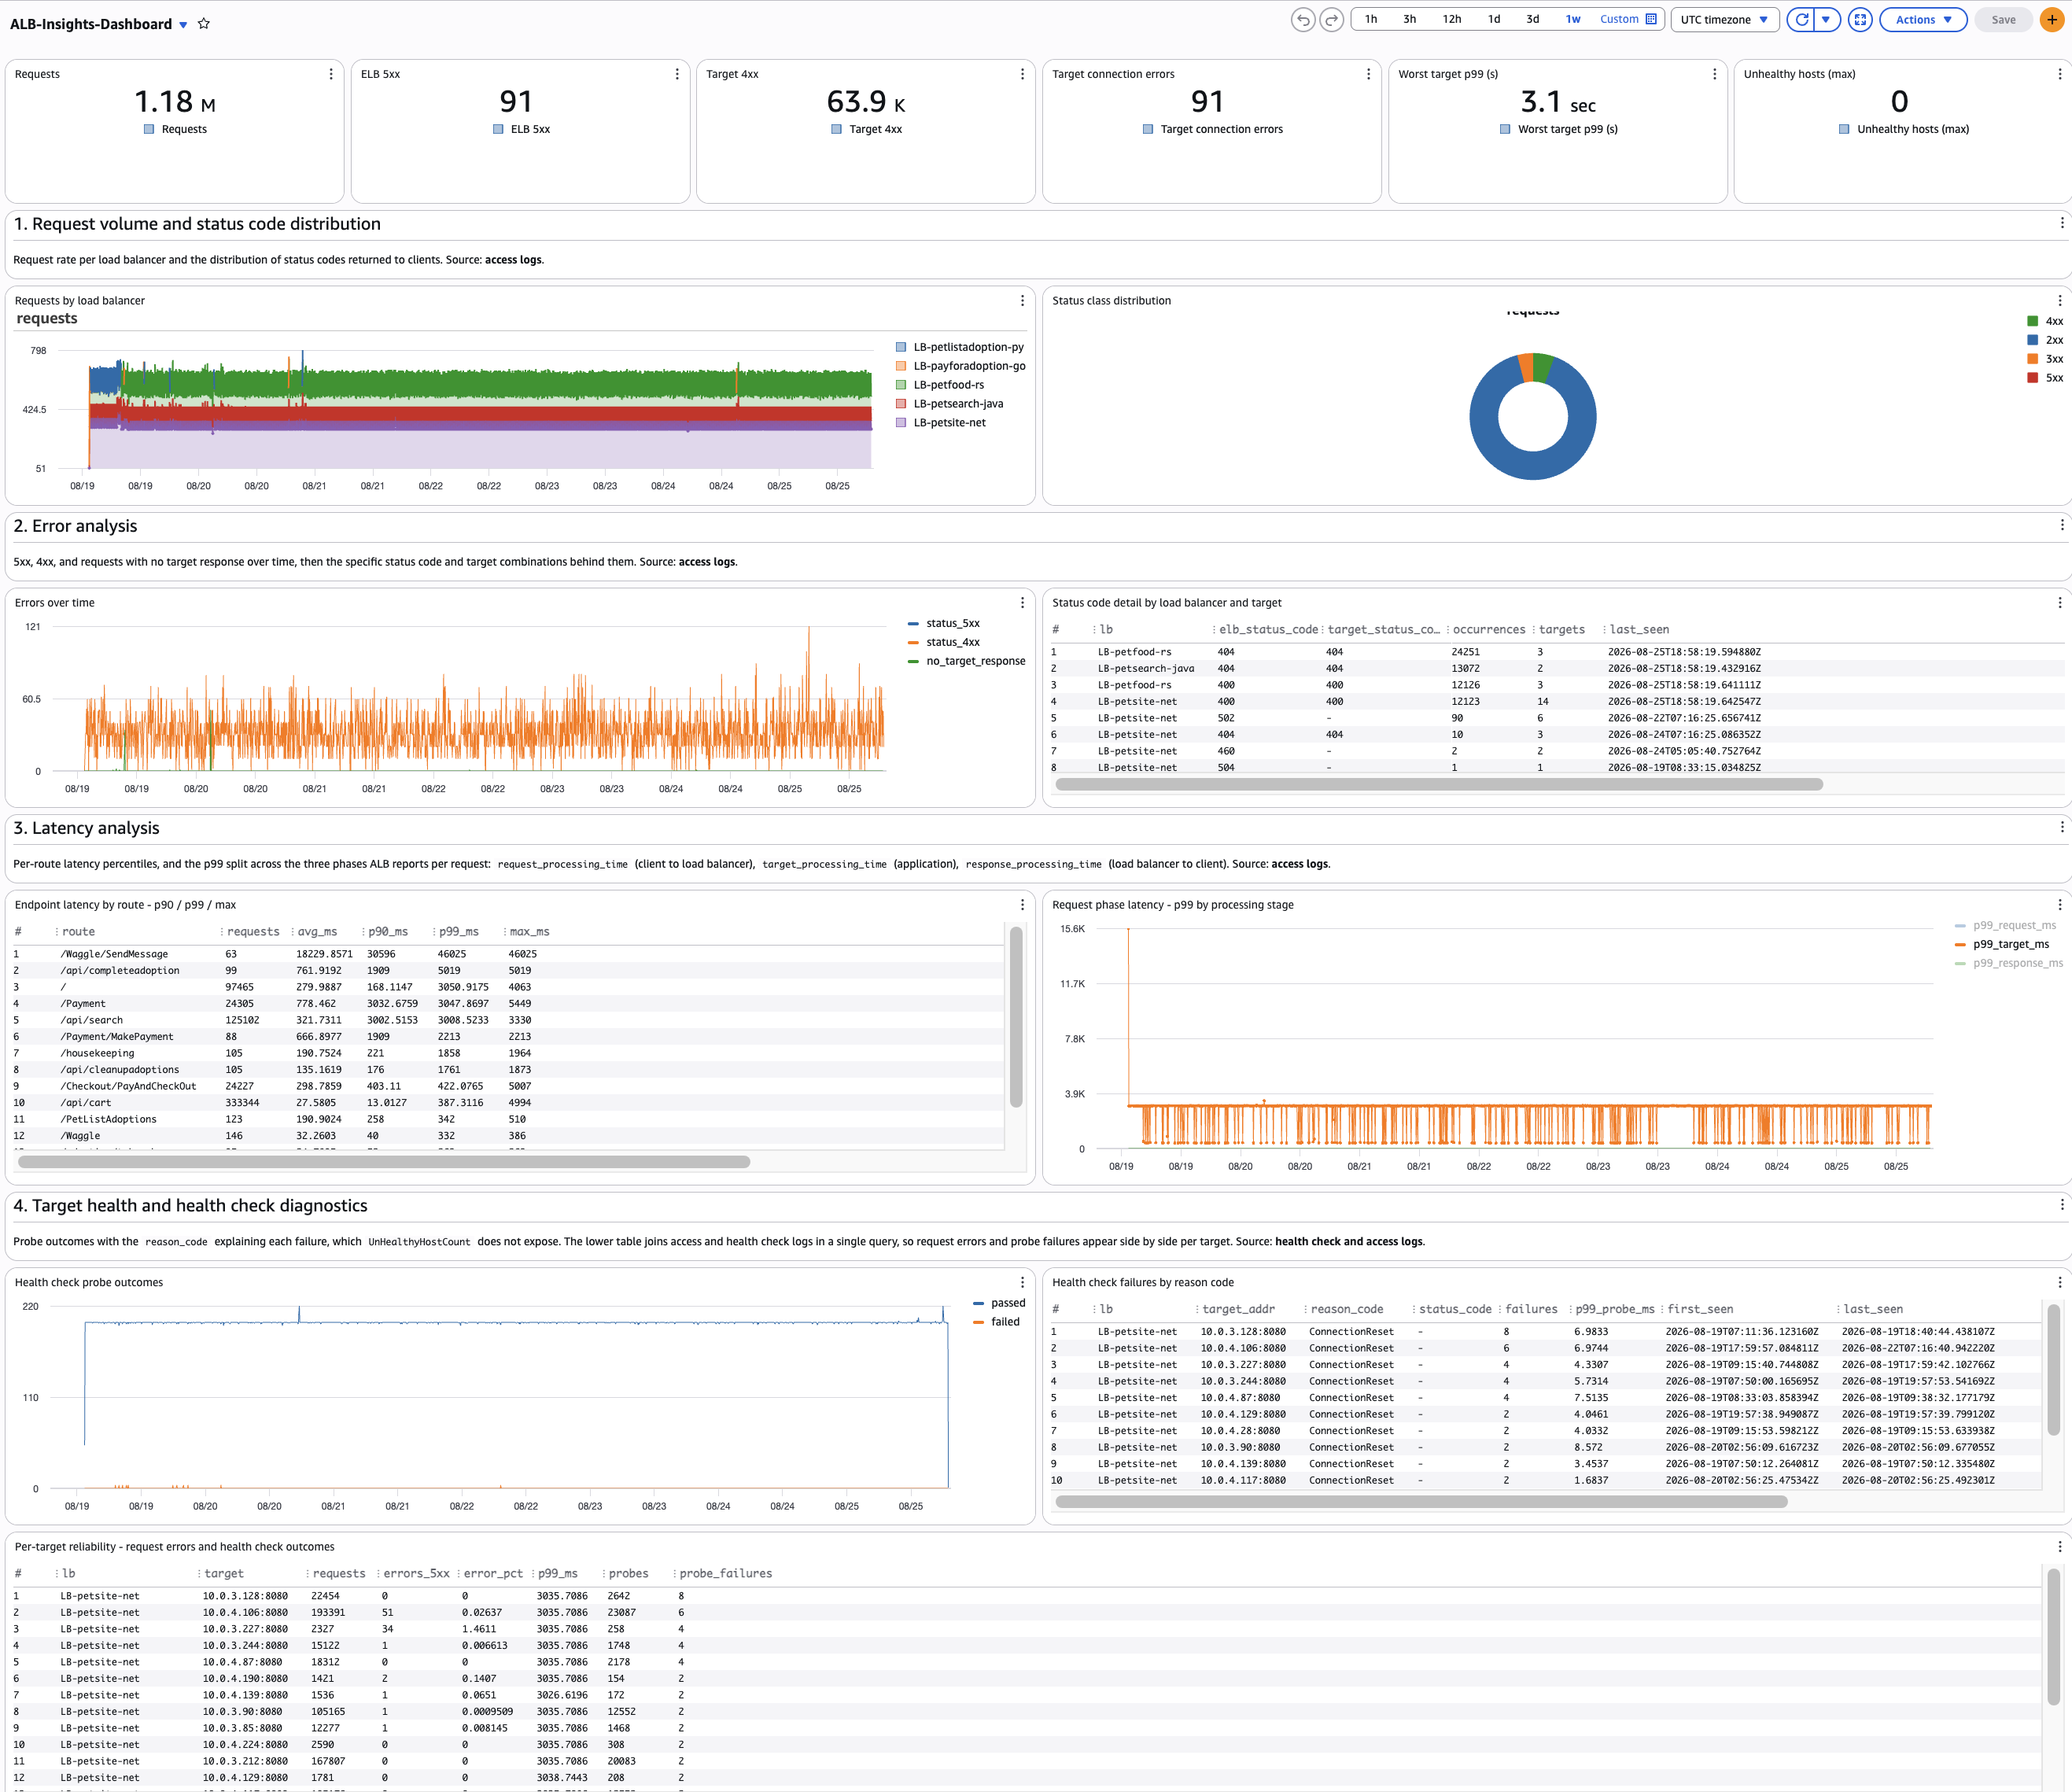Open occurrences column header menu
Viewport: 2072px width, 1792px height.
1447,630
